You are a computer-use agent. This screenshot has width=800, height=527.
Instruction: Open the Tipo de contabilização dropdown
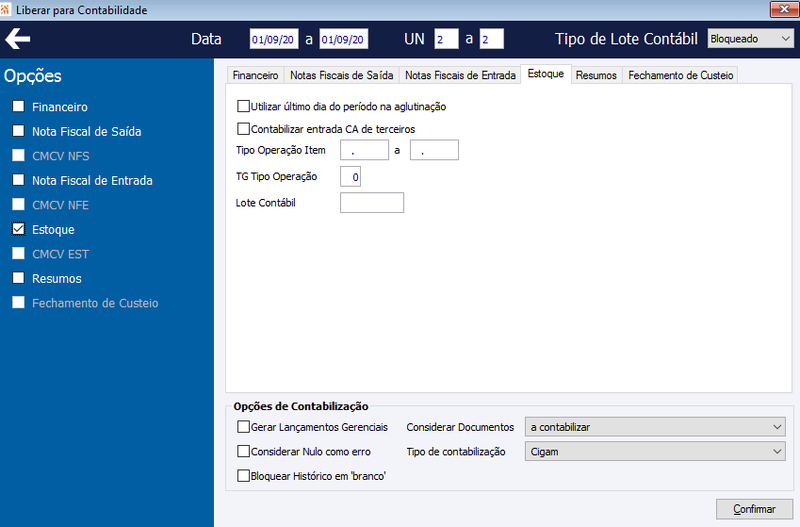coord(655,451)
